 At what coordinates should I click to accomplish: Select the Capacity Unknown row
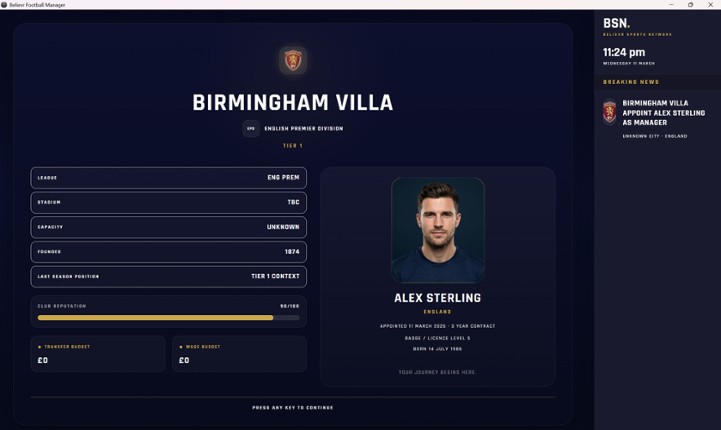168,227
